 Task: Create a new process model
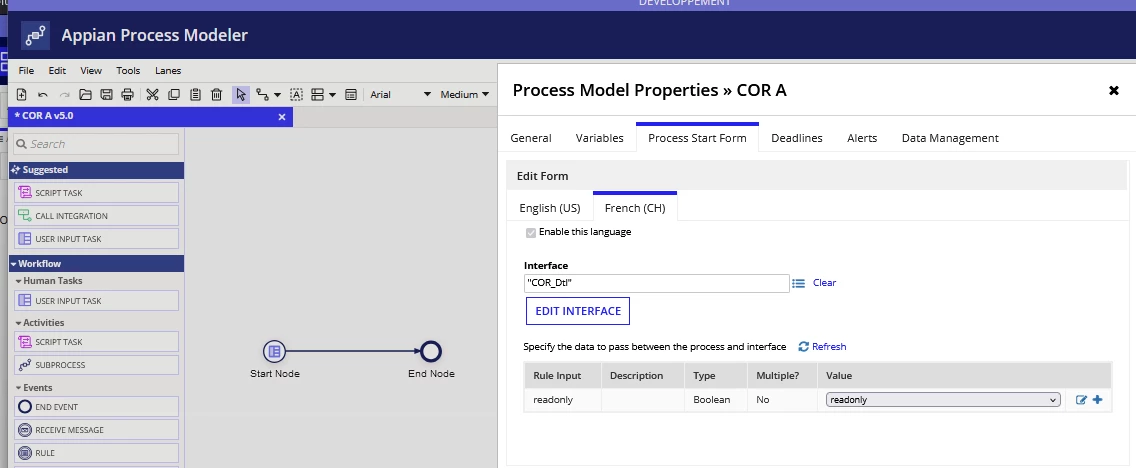(22, 95)
